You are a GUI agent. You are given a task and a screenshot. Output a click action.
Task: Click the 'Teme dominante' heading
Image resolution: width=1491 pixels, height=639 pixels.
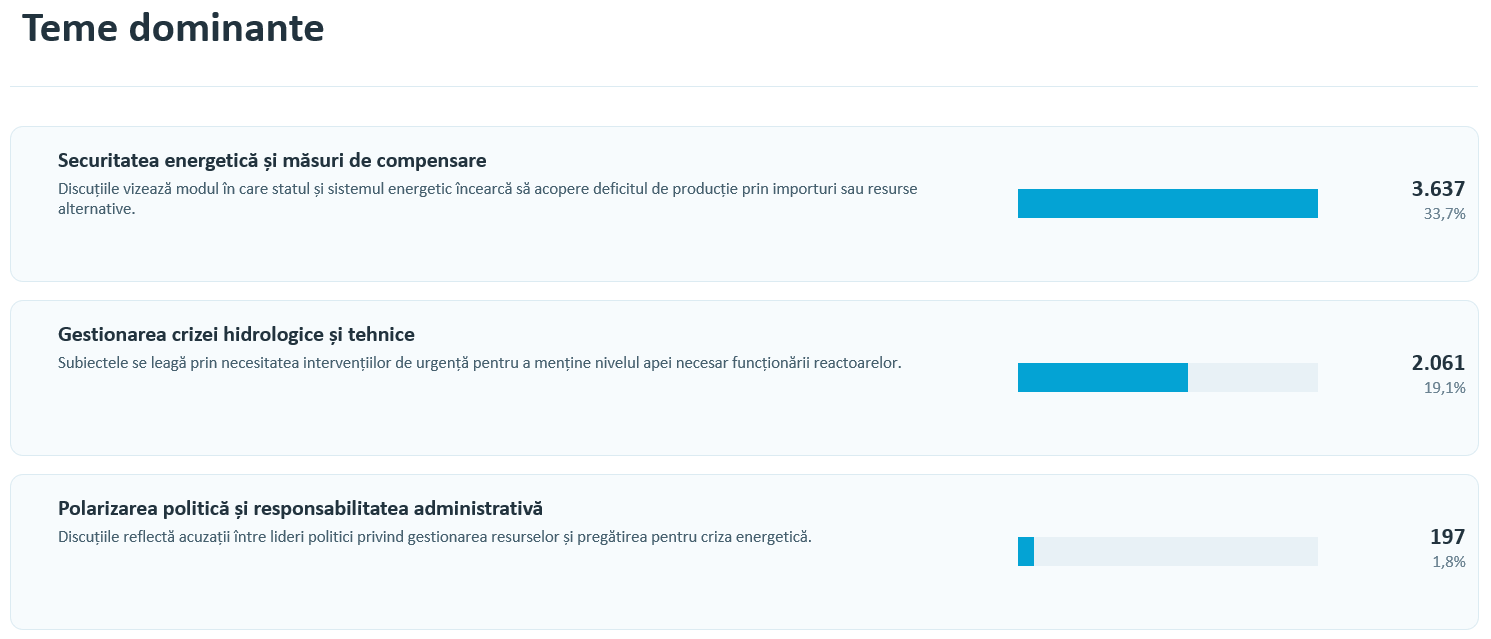(173, 27)
